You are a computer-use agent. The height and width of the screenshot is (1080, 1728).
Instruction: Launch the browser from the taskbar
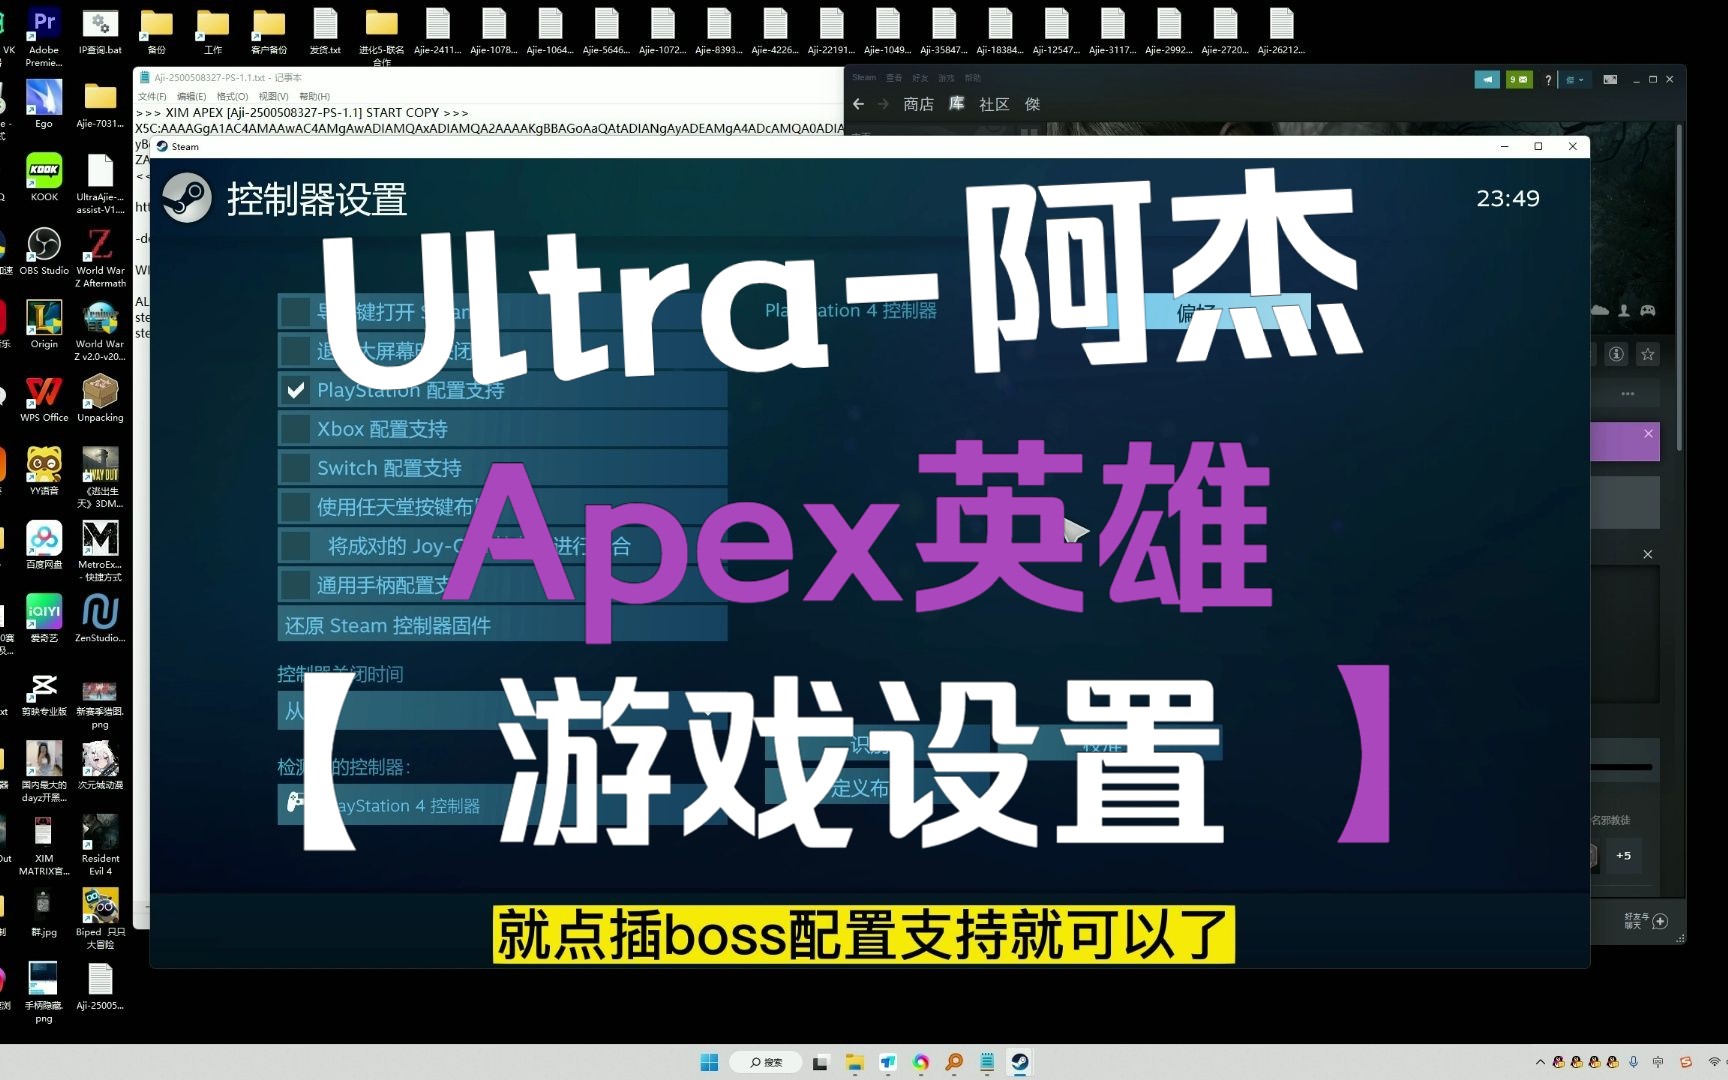click(x=920, y=1062)
